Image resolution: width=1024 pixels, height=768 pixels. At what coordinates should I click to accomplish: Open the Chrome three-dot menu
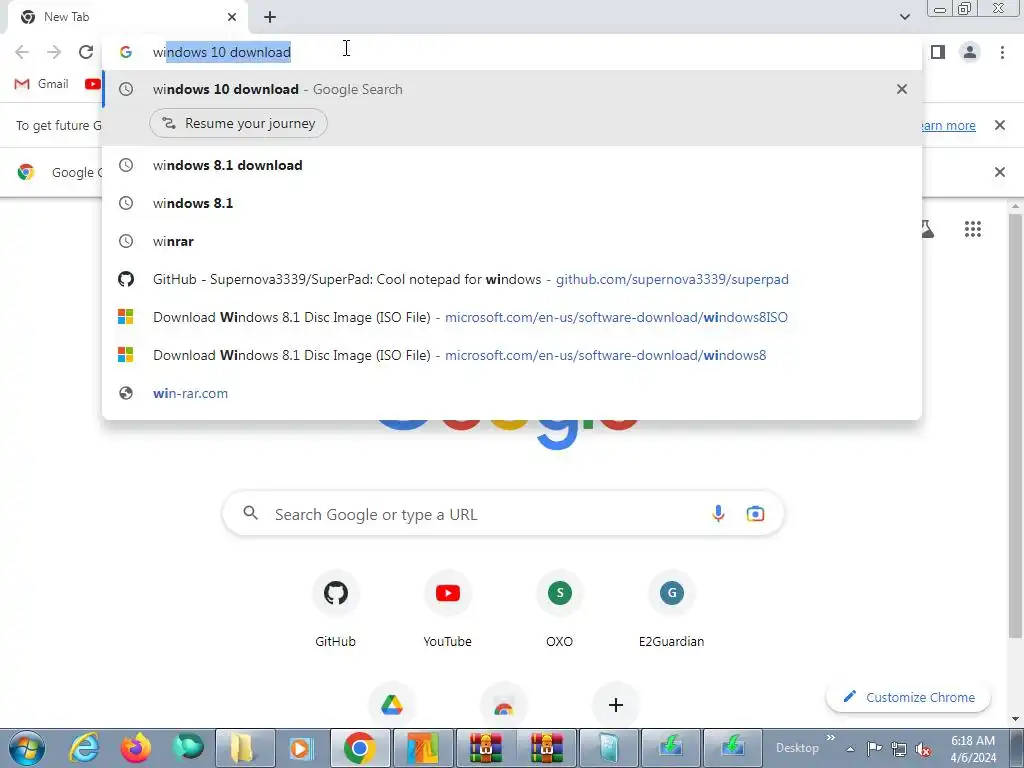1002,52
